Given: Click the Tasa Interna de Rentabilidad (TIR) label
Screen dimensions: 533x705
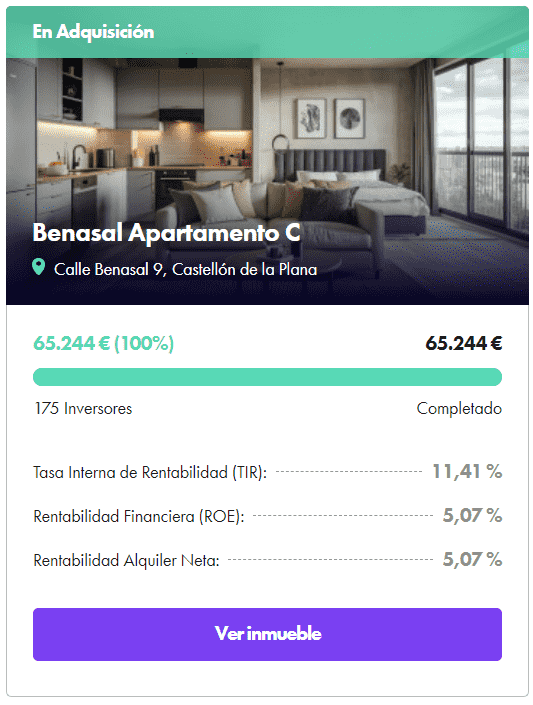Looking at the screenshot, I should pyautogui.click(x=150, y=473).
